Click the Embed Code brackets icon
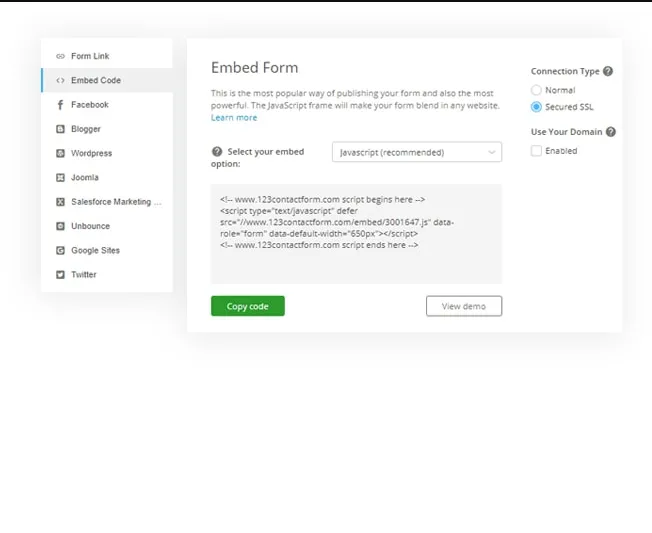652x533 pixels. (60, 80)
